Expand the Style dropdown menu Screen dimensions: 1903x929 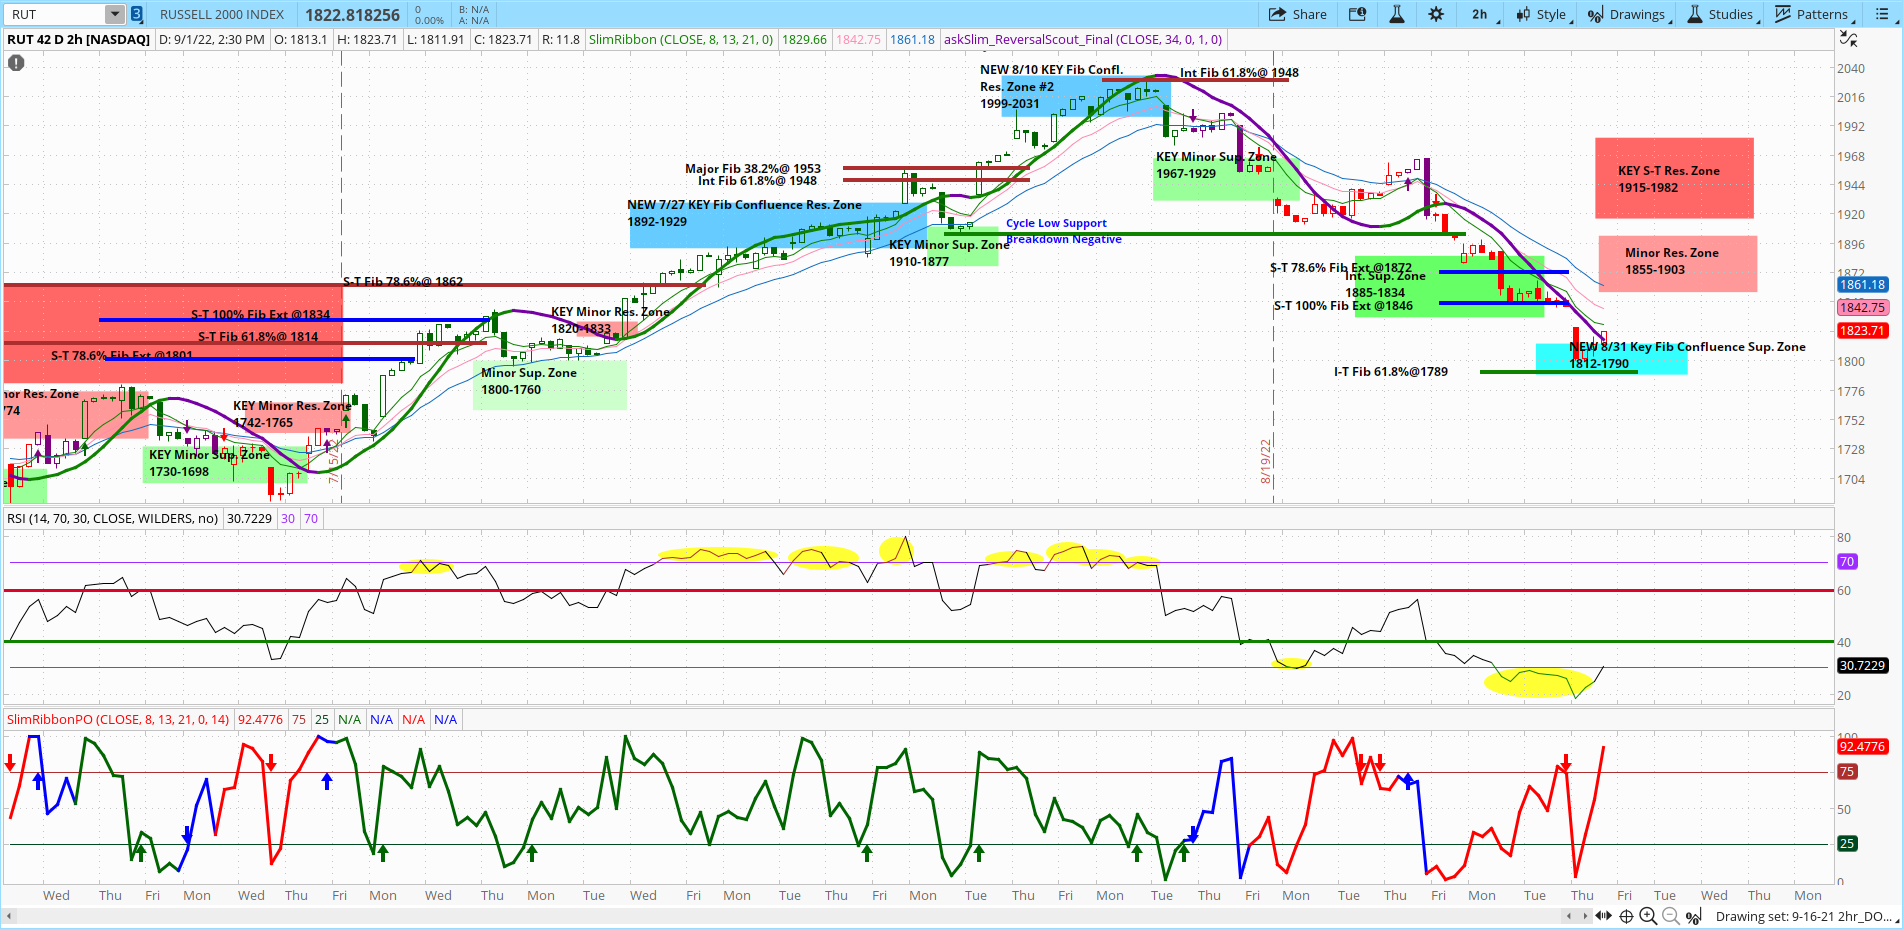pos(1543,14)
